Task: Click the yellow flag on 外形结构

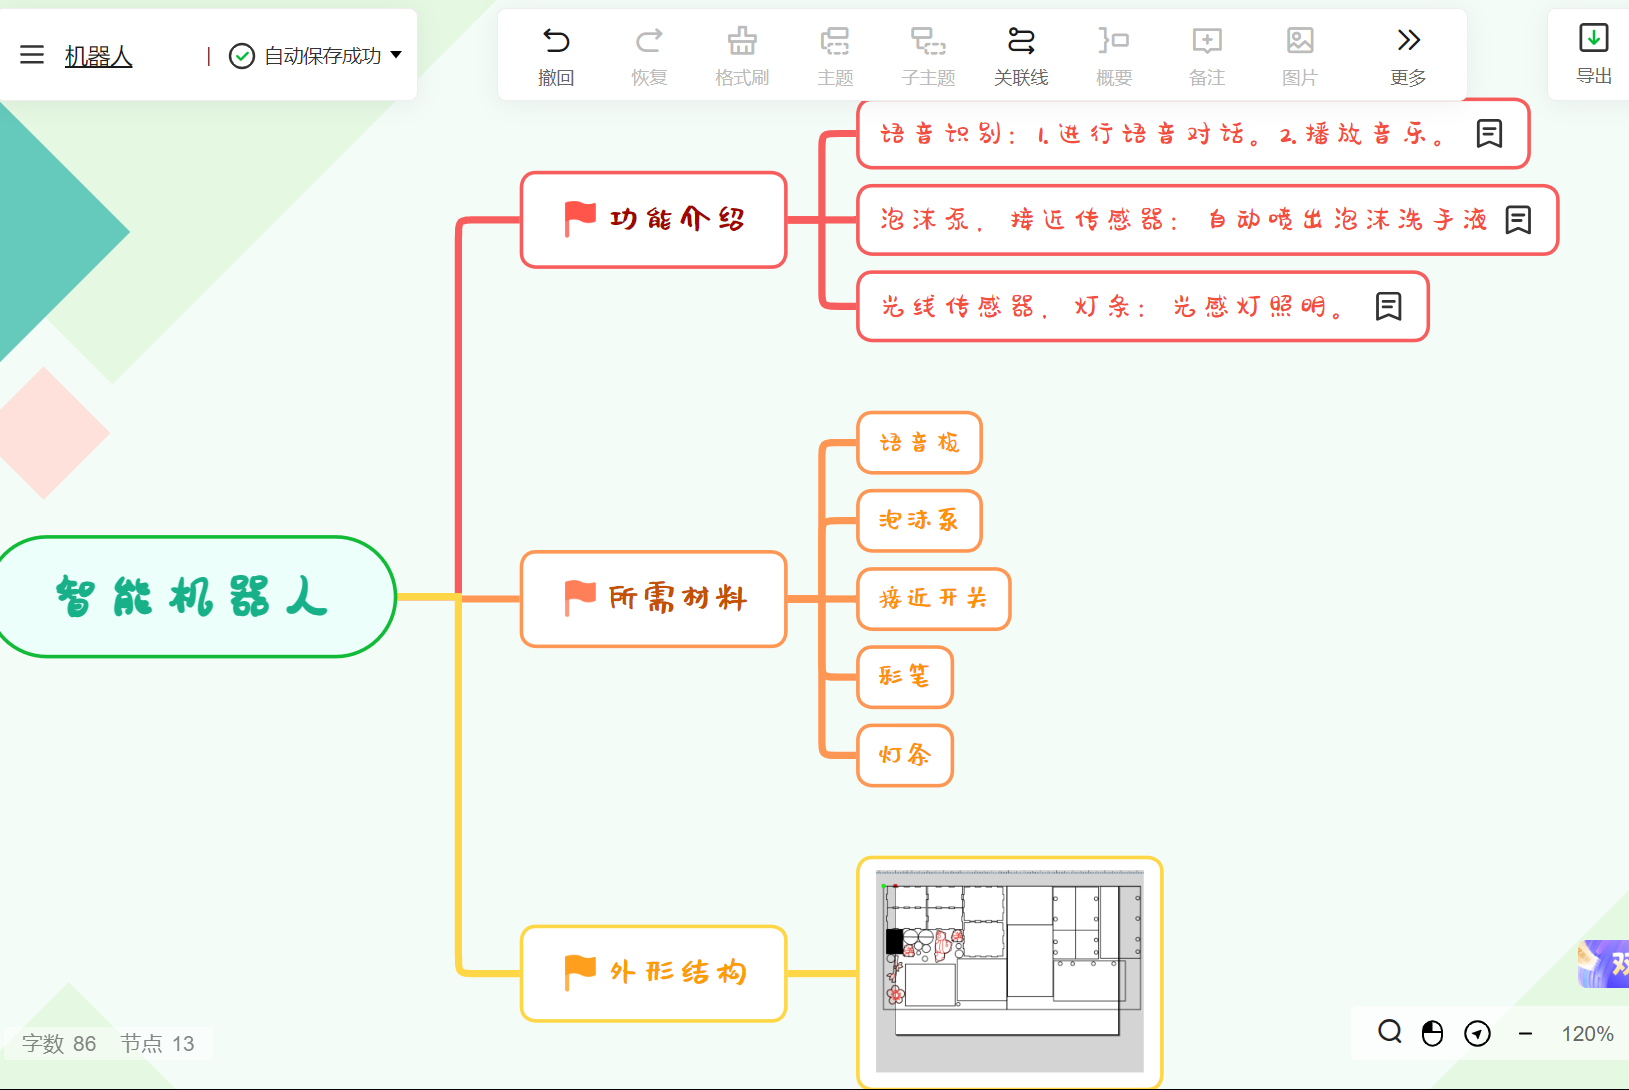Action: [580, 972]
